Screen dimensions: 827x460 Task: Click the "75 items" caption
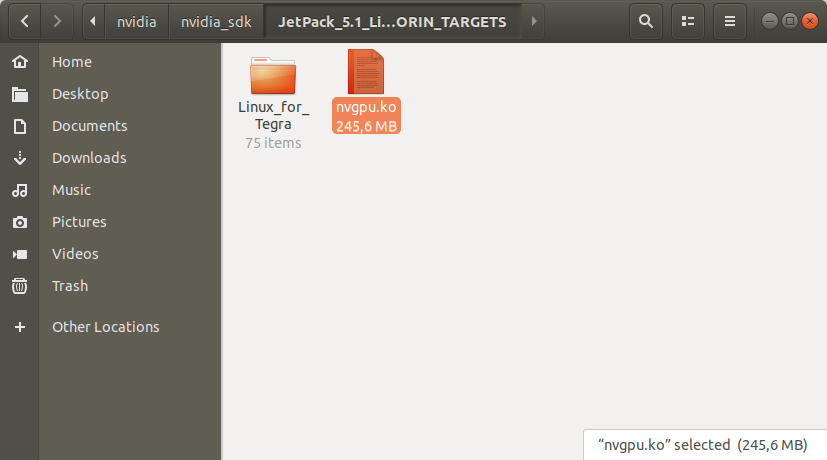pyautogui.click(x=273, y=143)
